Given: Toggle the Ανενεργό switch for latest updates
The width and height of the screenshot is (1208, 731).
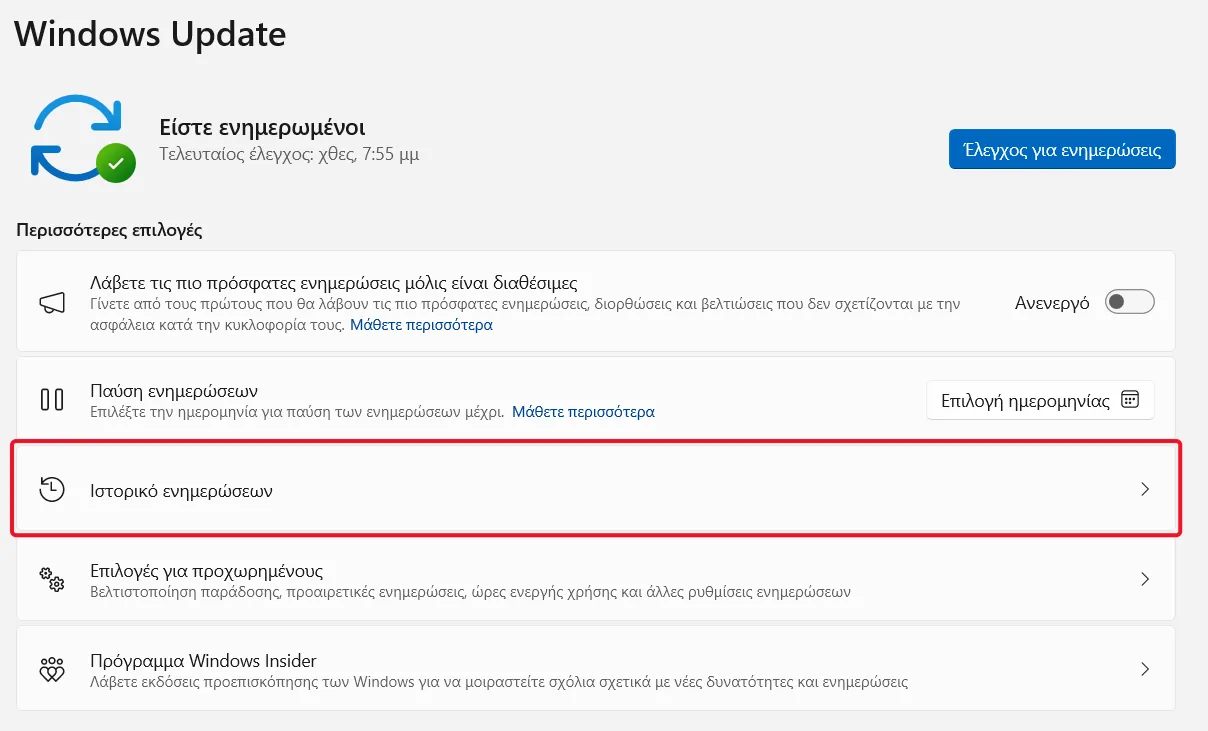Looking at the screenshot, I should pyautogui.click(x=1130, y=302).
